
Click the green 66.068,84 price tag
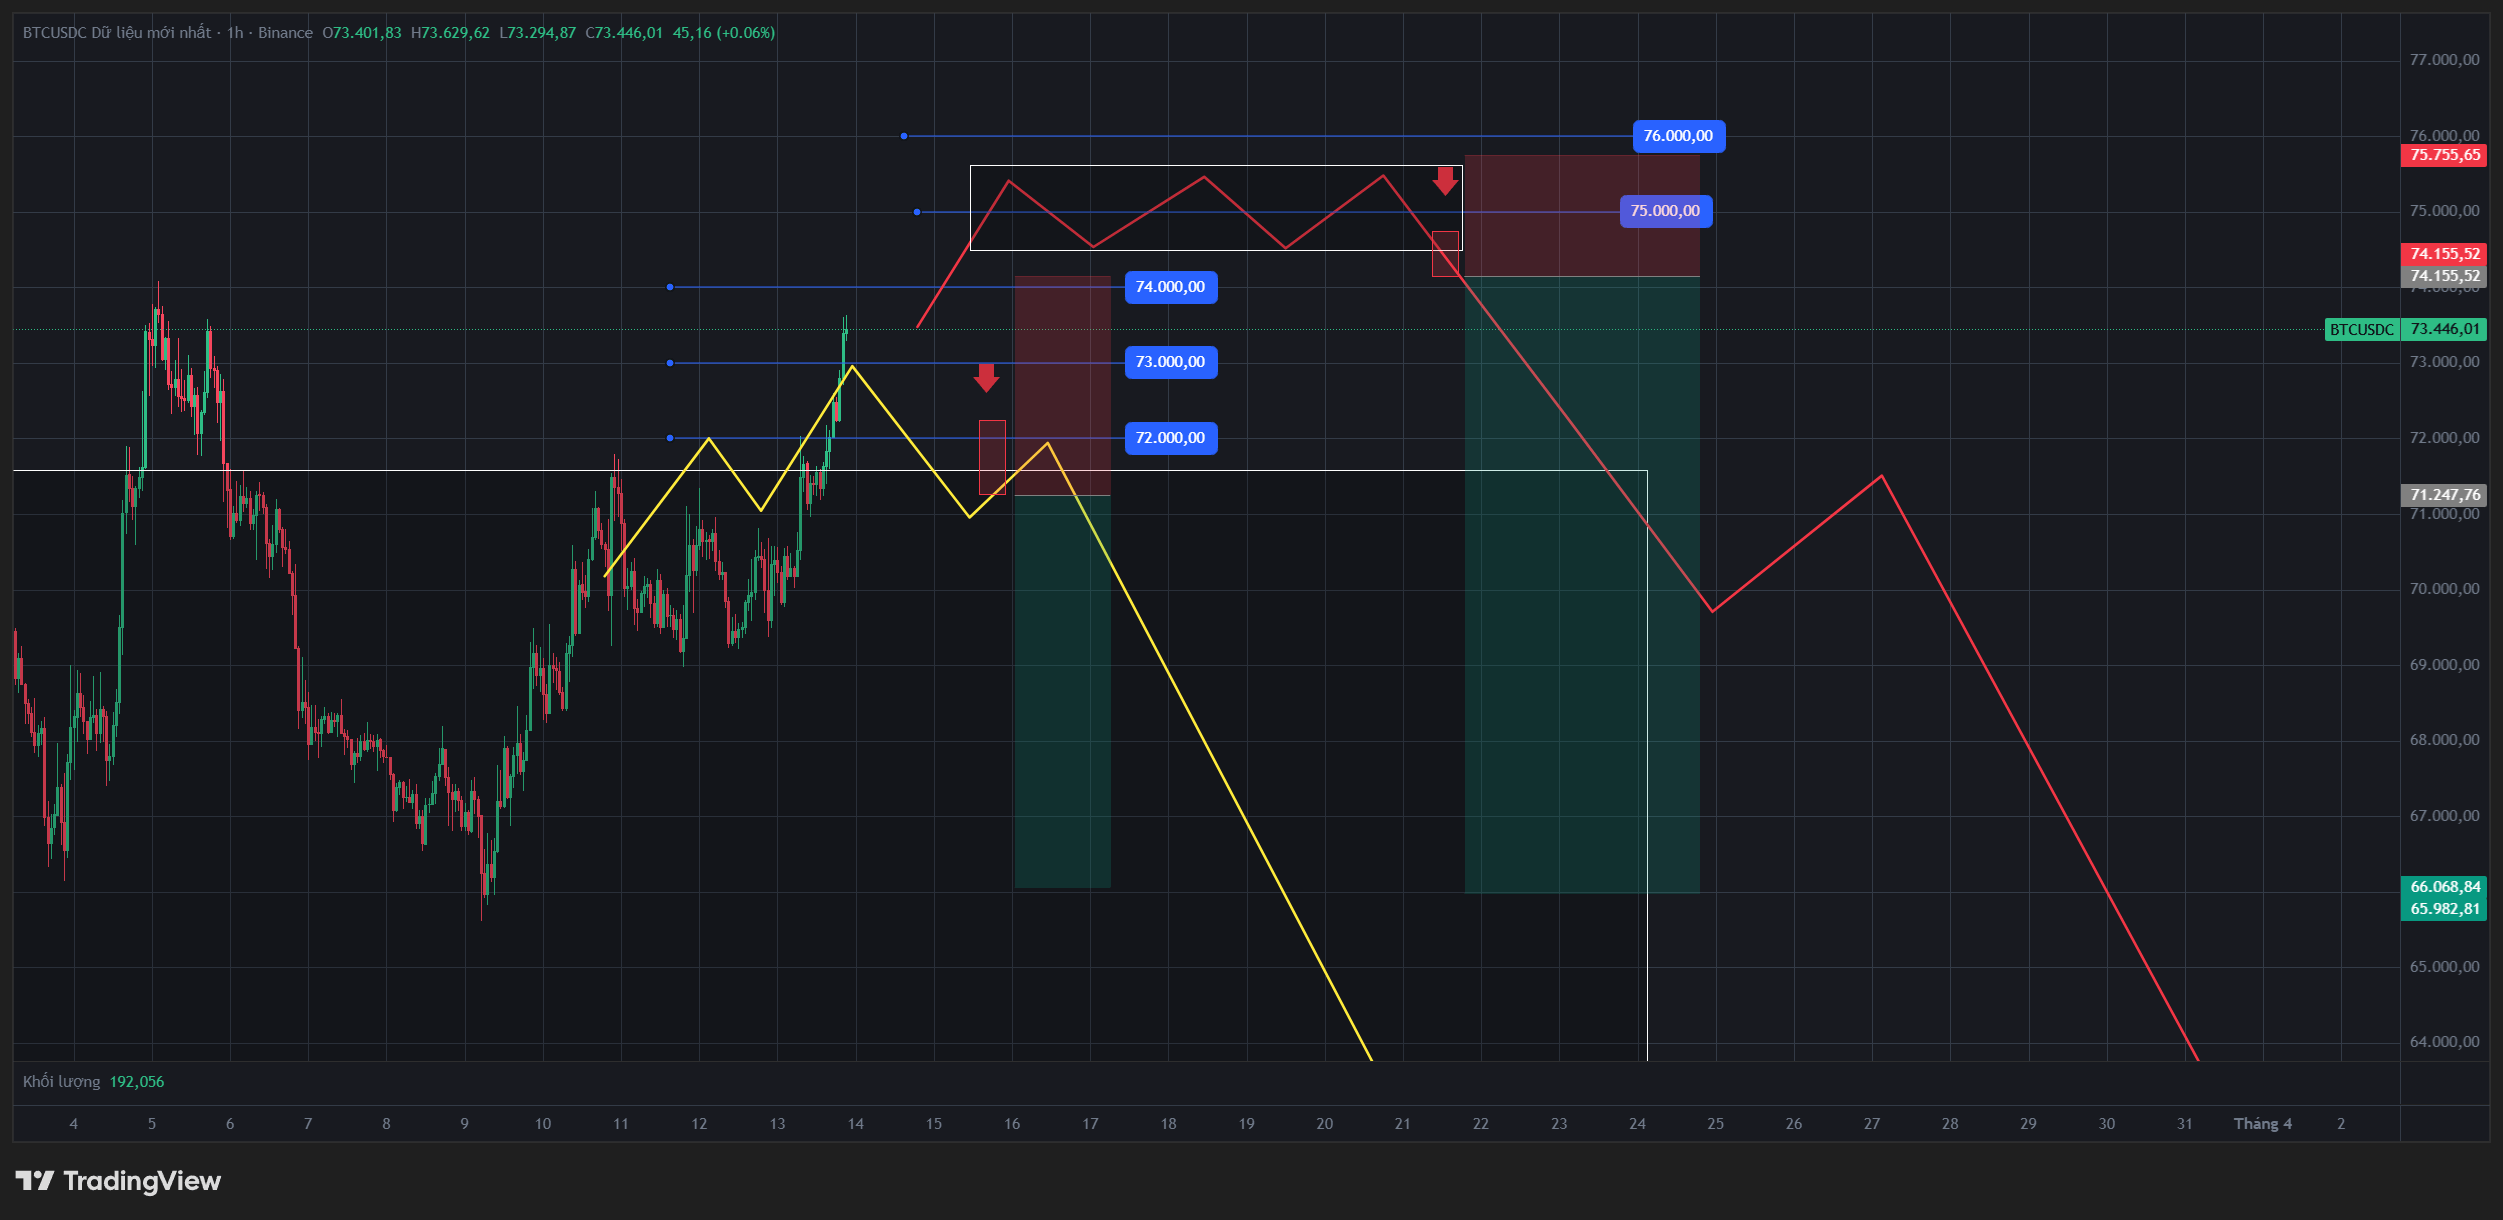(2444, 887)
